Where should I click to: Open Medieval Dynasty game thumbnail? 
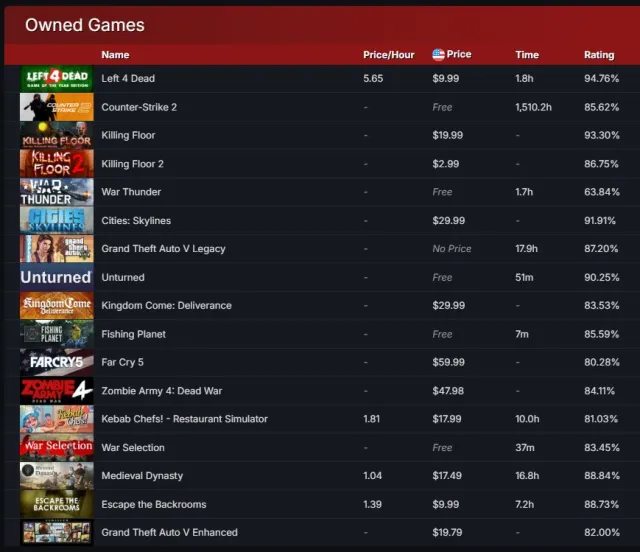[57, 476]
